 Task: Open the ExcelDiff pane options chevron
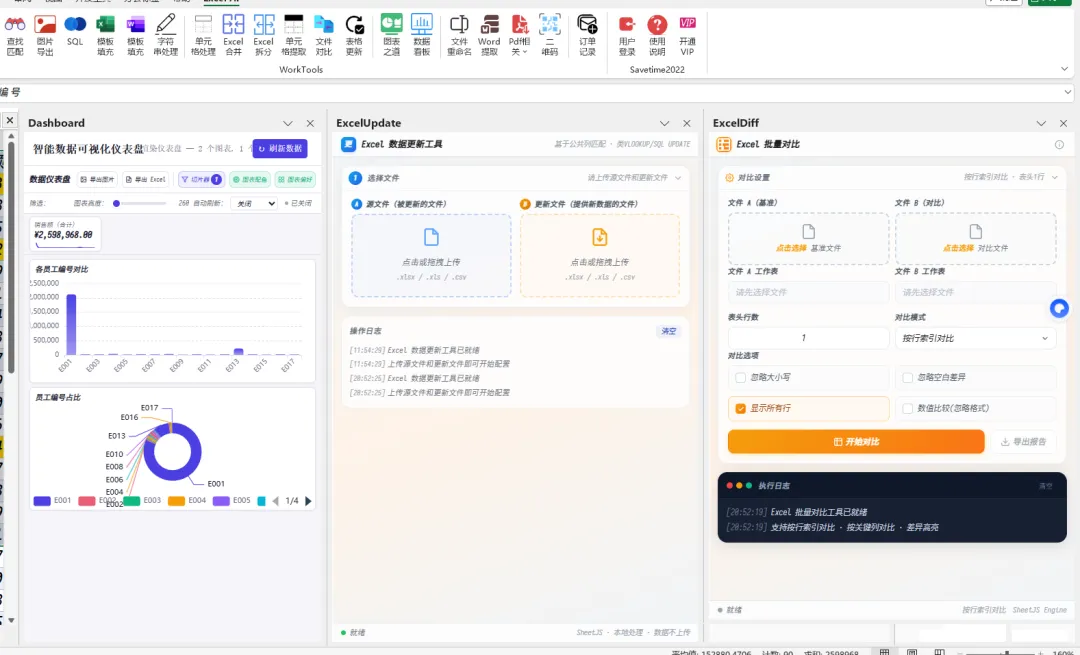click(1041, 123)
